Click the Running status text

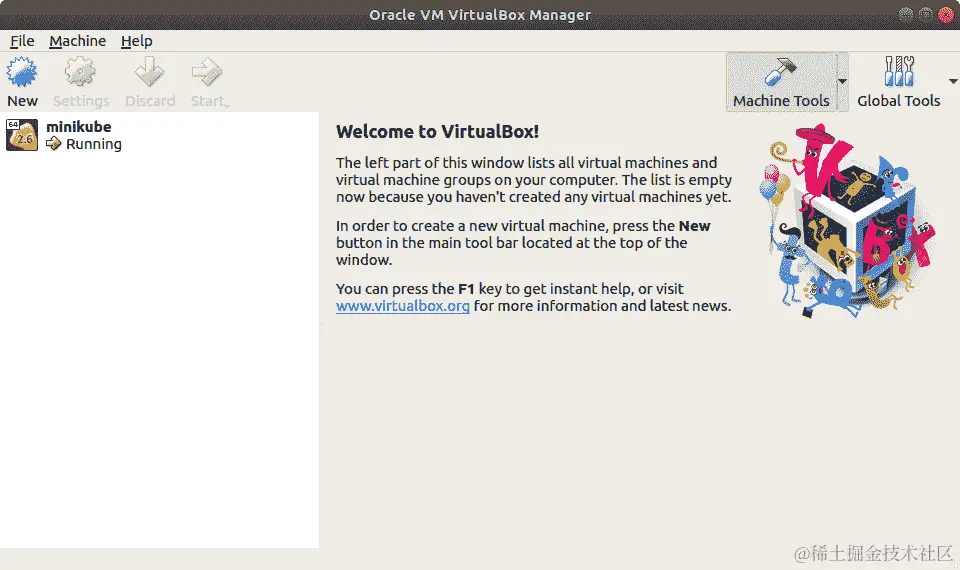point(94,144)
